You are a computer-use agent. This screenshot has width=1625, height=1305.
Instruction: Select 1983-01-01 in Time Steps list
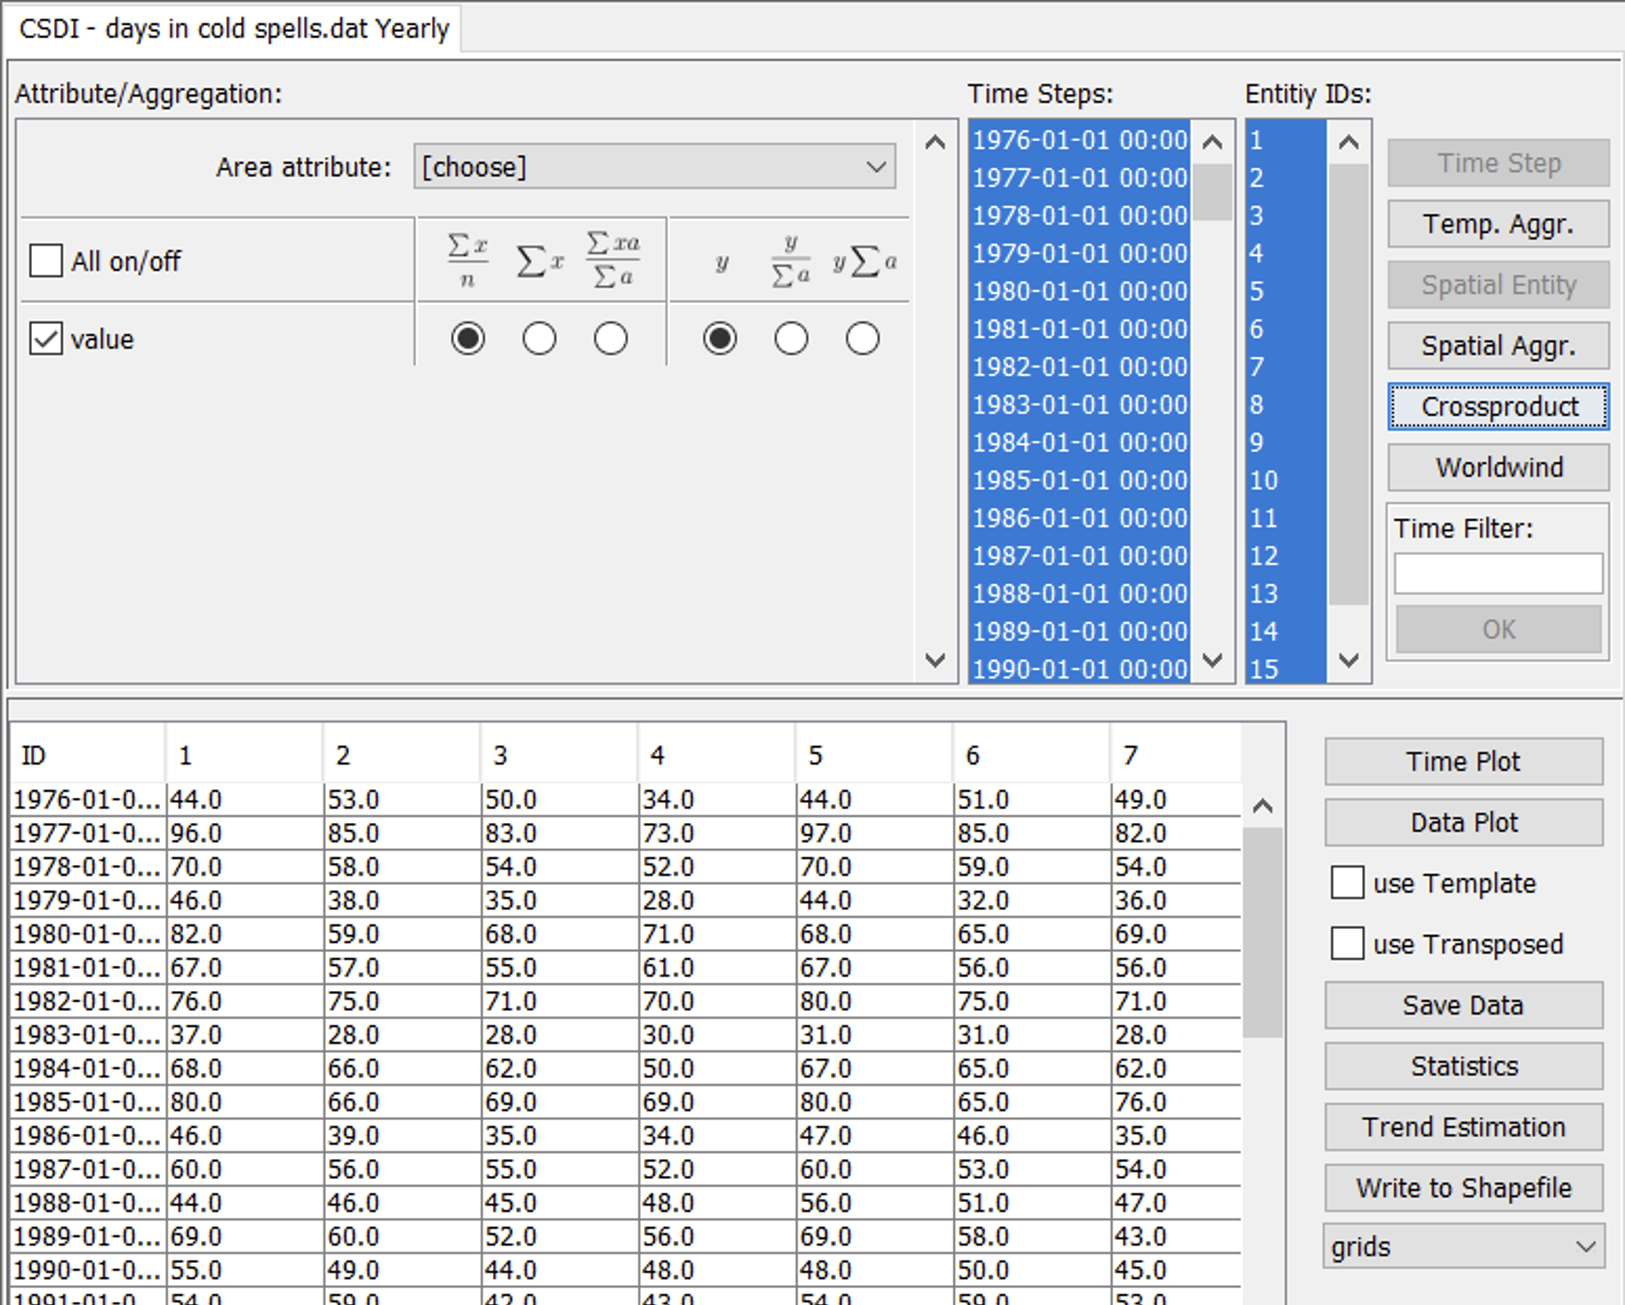pos(1079,405)
